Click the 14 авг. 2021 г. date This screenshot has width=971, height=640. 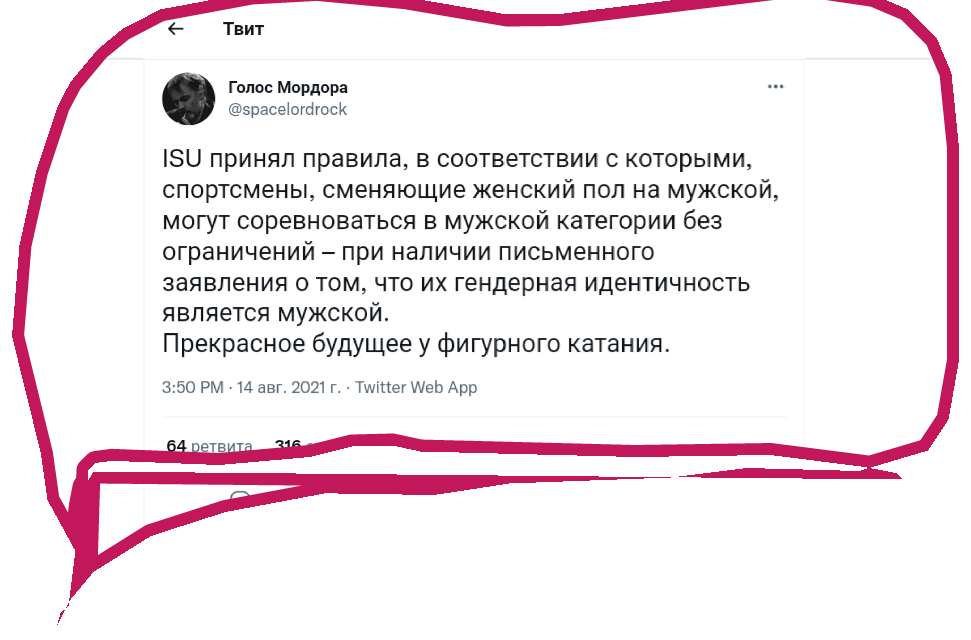coord(289,387)
